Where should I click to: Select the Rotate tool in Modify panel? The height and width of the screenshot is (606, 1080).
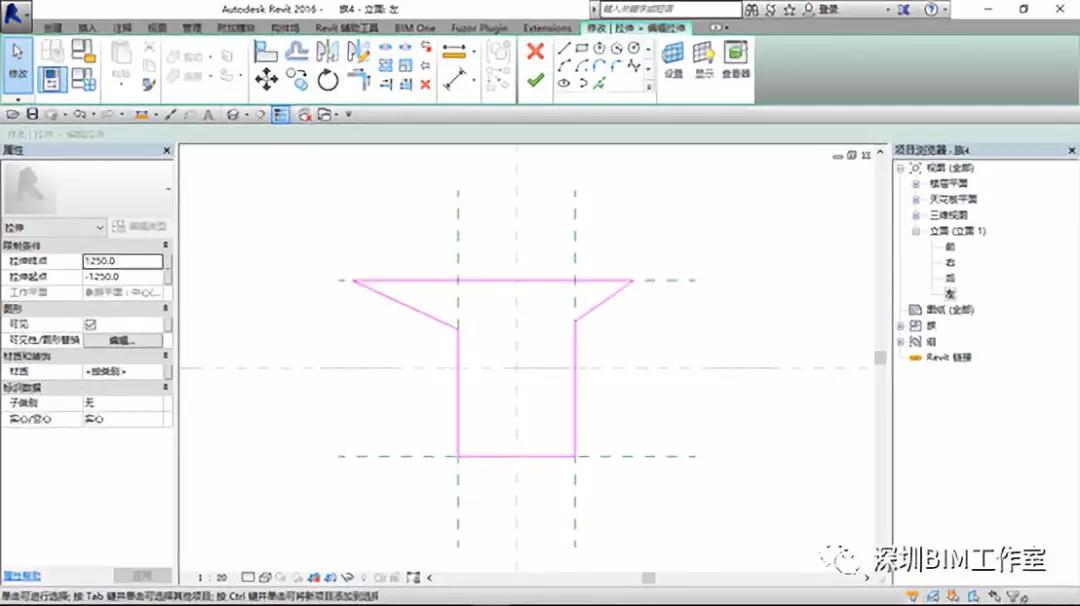328,80
